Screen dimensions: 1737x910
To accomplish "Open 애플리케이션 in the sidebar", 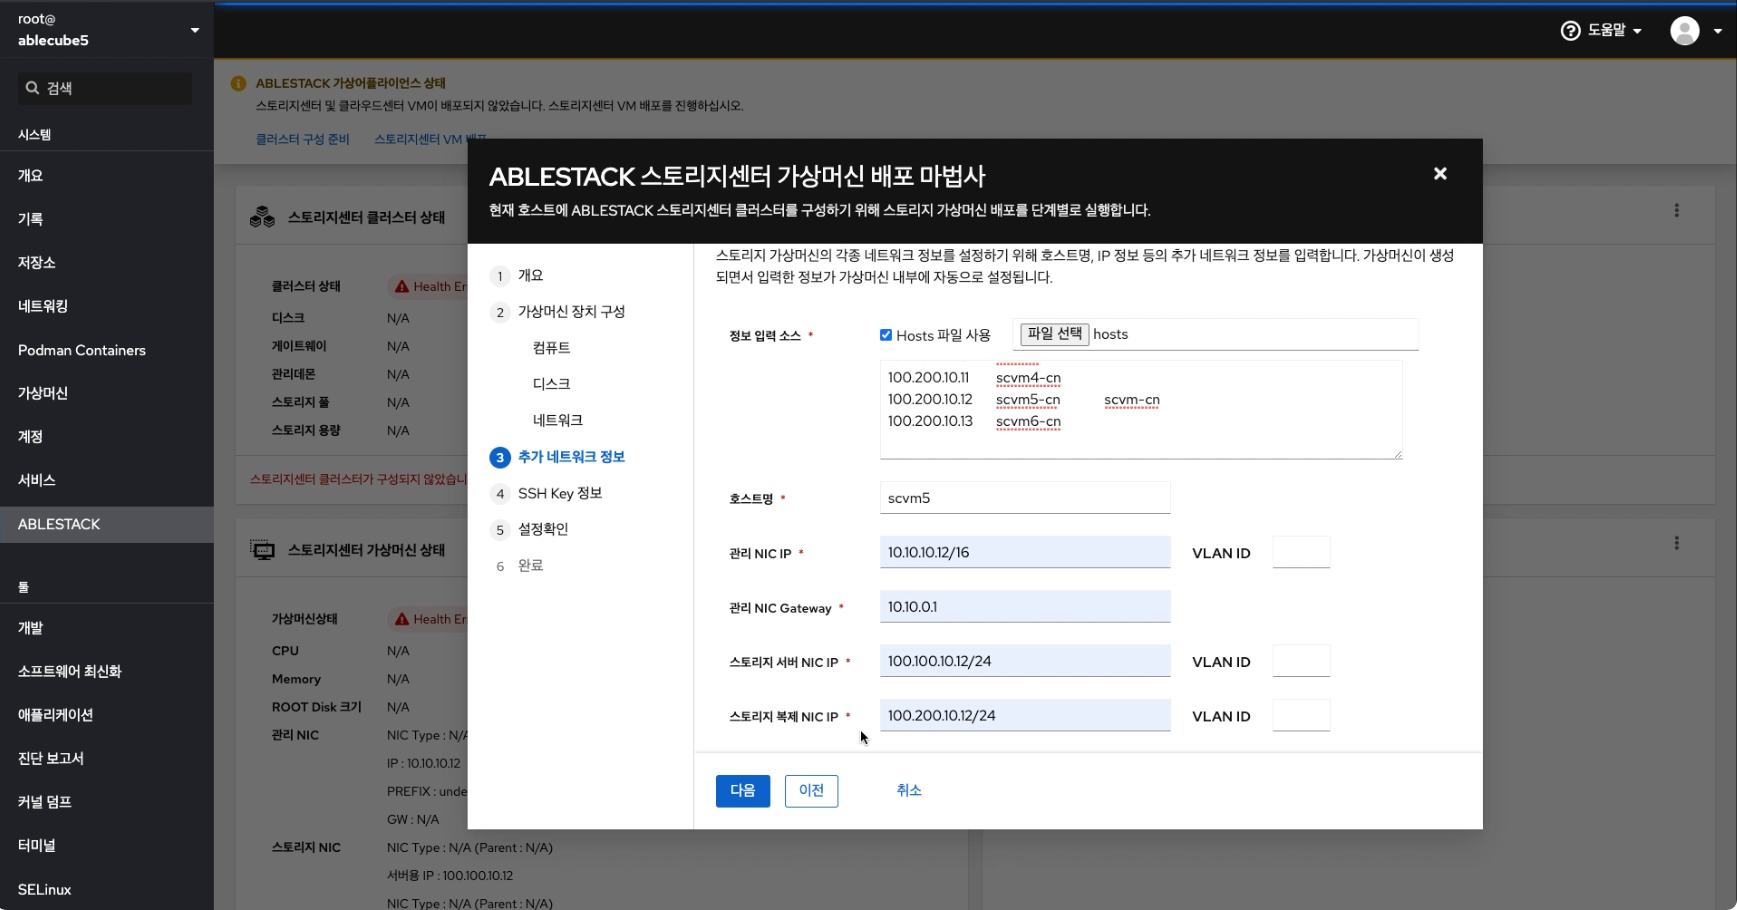I will pyautogui.click(x=107, y=715).
